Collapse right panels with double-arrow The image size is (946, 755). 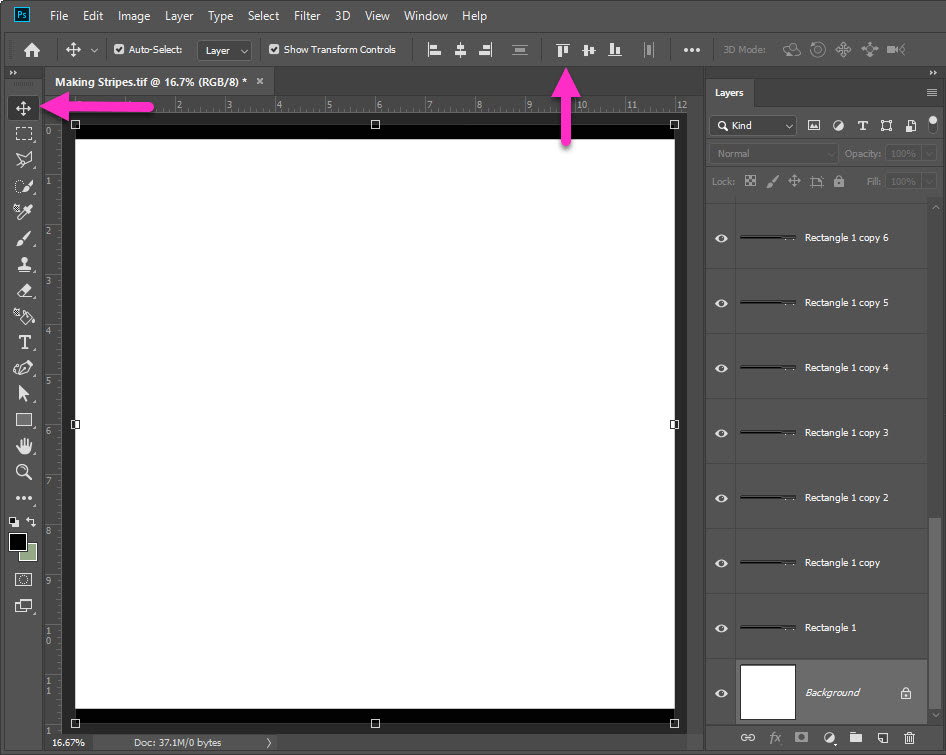[x=933, y=72]
